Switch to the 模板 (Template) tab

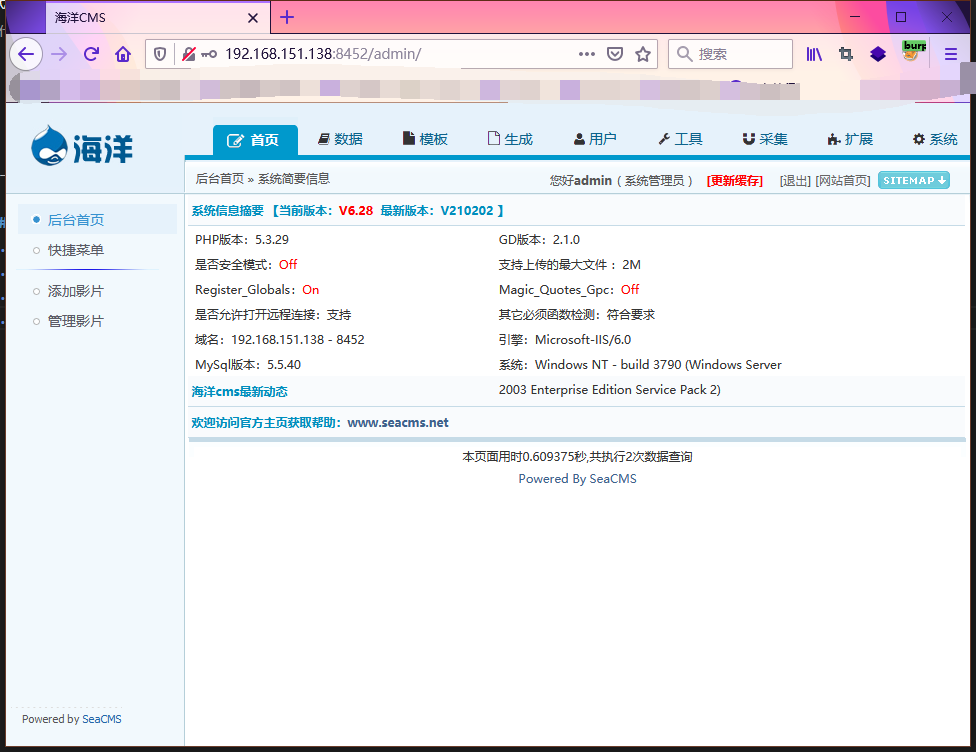(x=425, y=139)
